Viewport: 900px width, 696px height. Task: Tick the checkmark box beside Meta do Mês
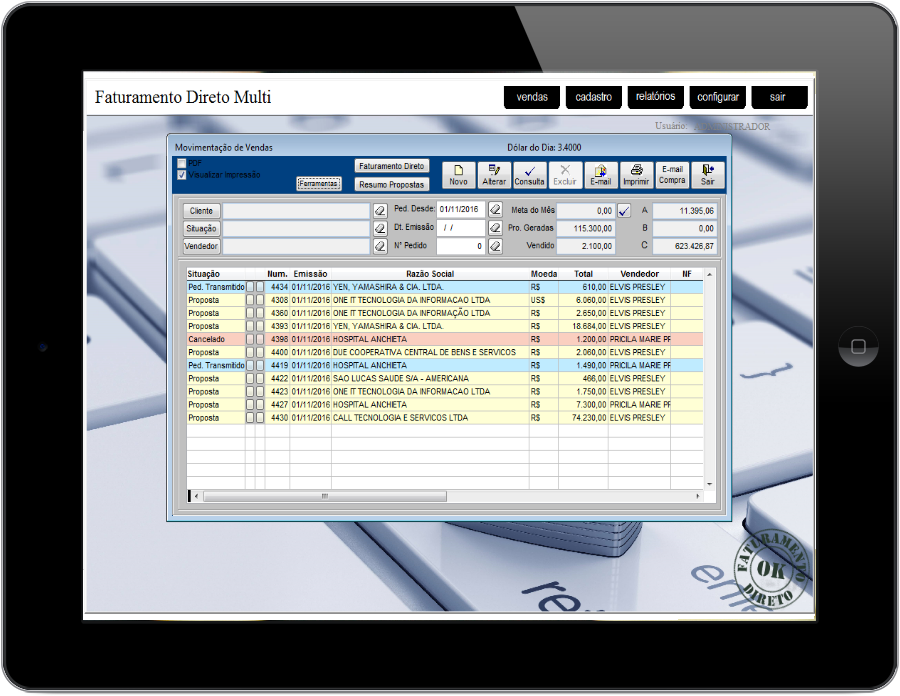pos(625,211)
